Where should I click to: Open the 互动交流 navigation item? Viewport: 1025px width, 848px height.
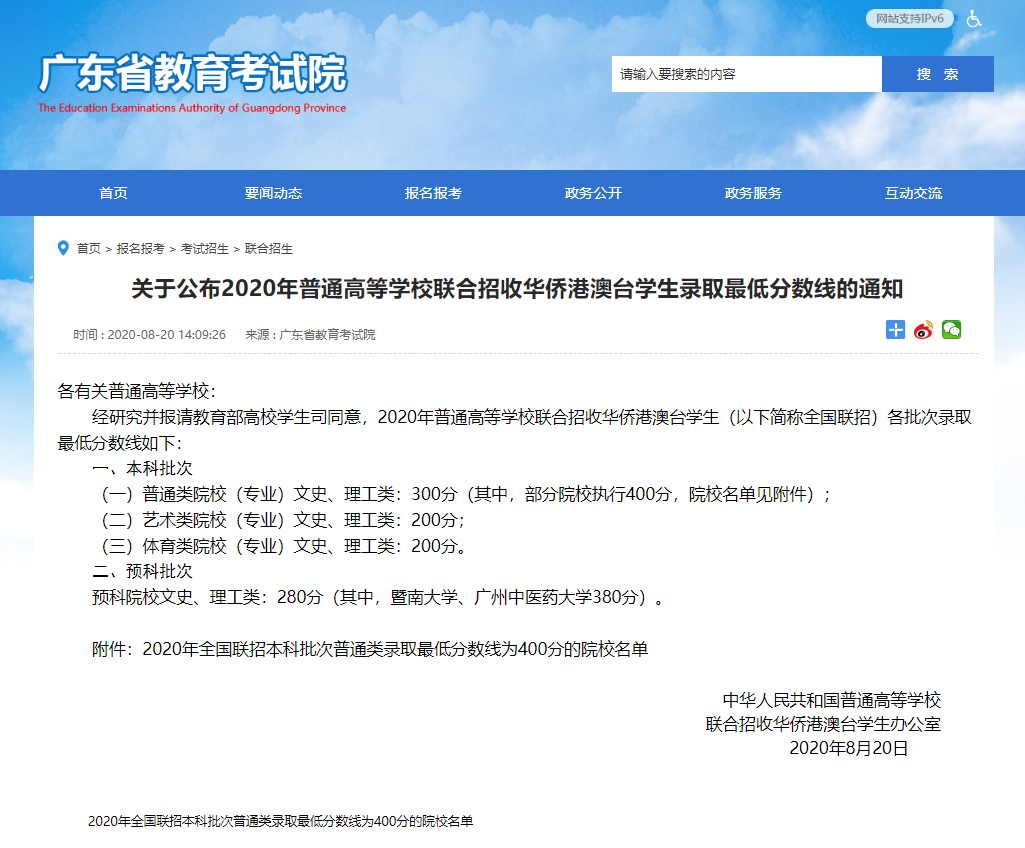[x=913, y=193]
